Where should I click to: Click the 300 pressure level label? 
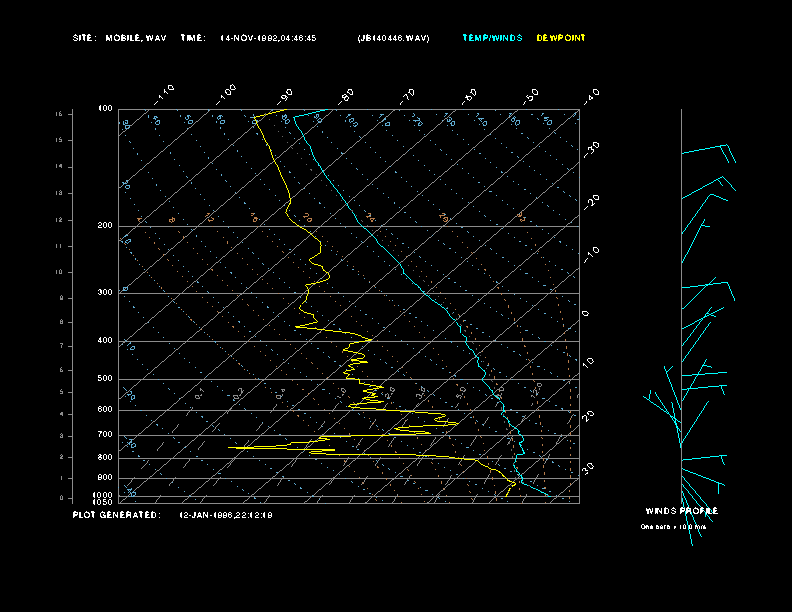point(105,292)
